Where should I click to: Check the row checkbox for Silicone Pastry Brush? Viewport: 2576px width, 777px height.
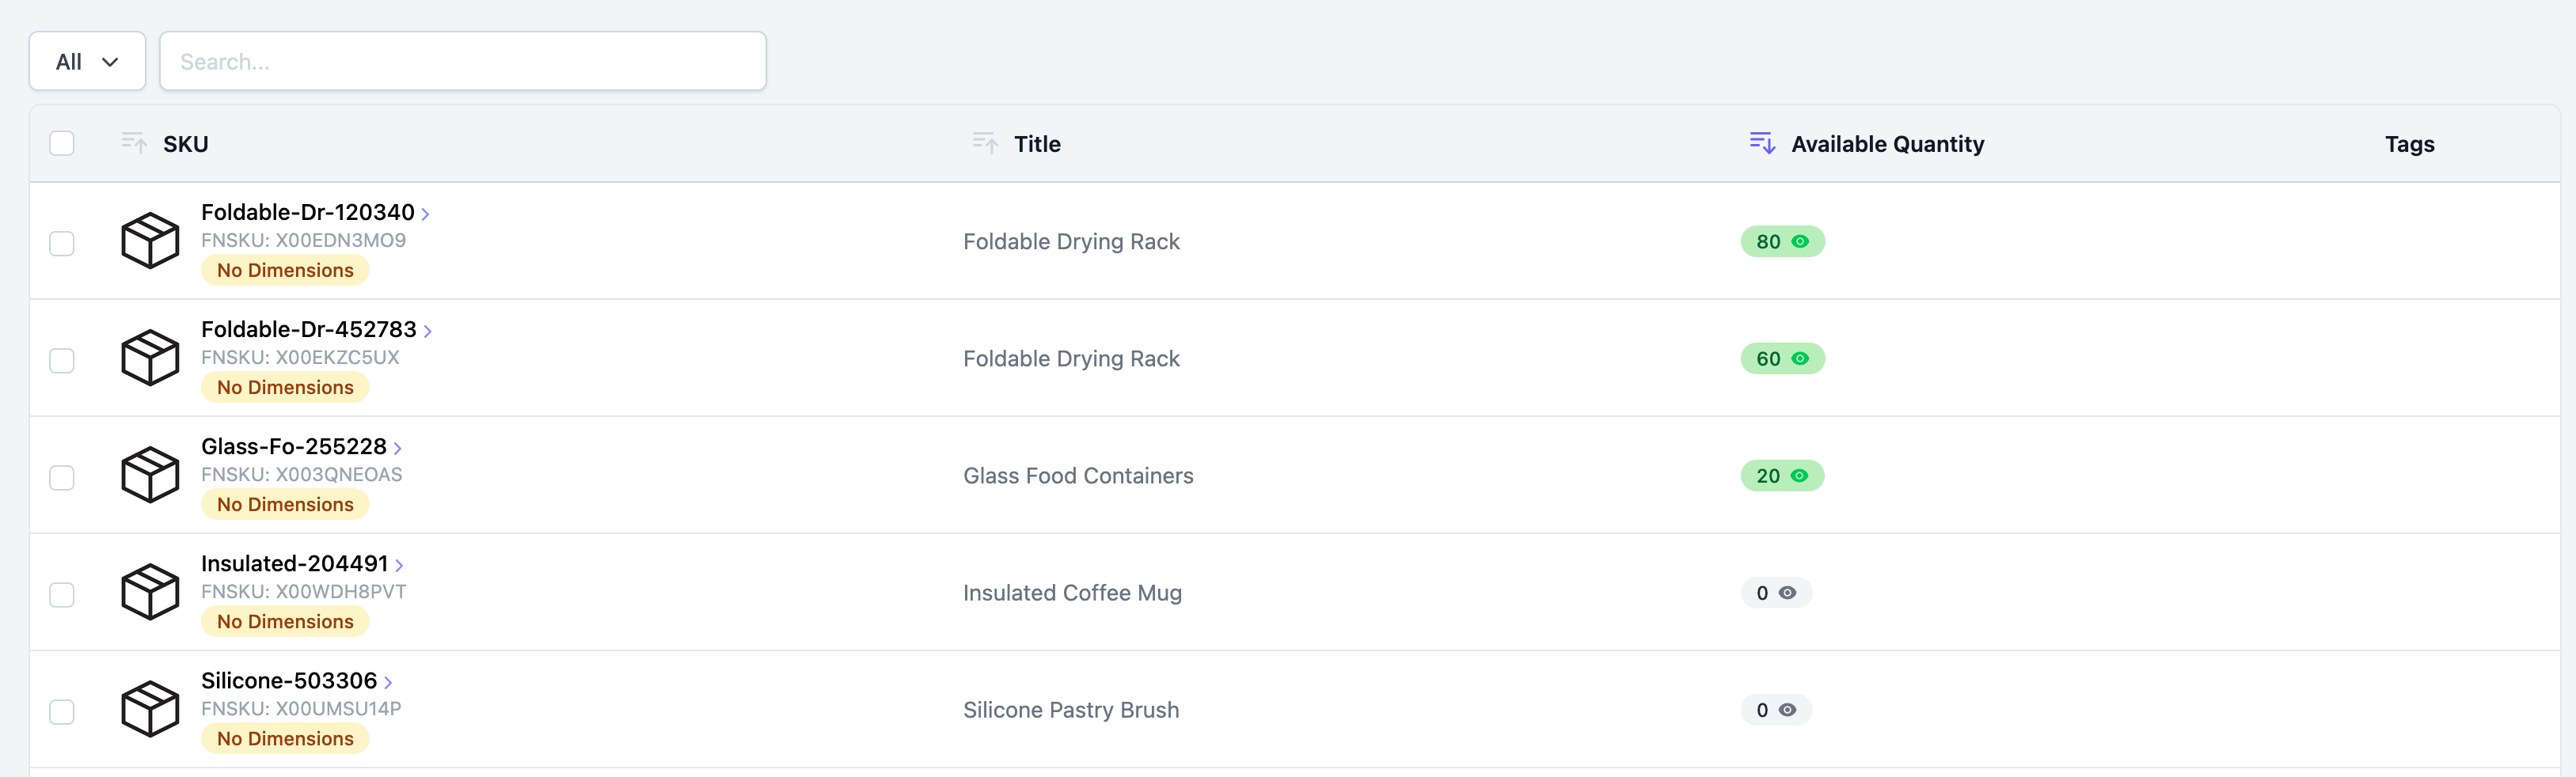pyautogui.click(x=62, y=711)
